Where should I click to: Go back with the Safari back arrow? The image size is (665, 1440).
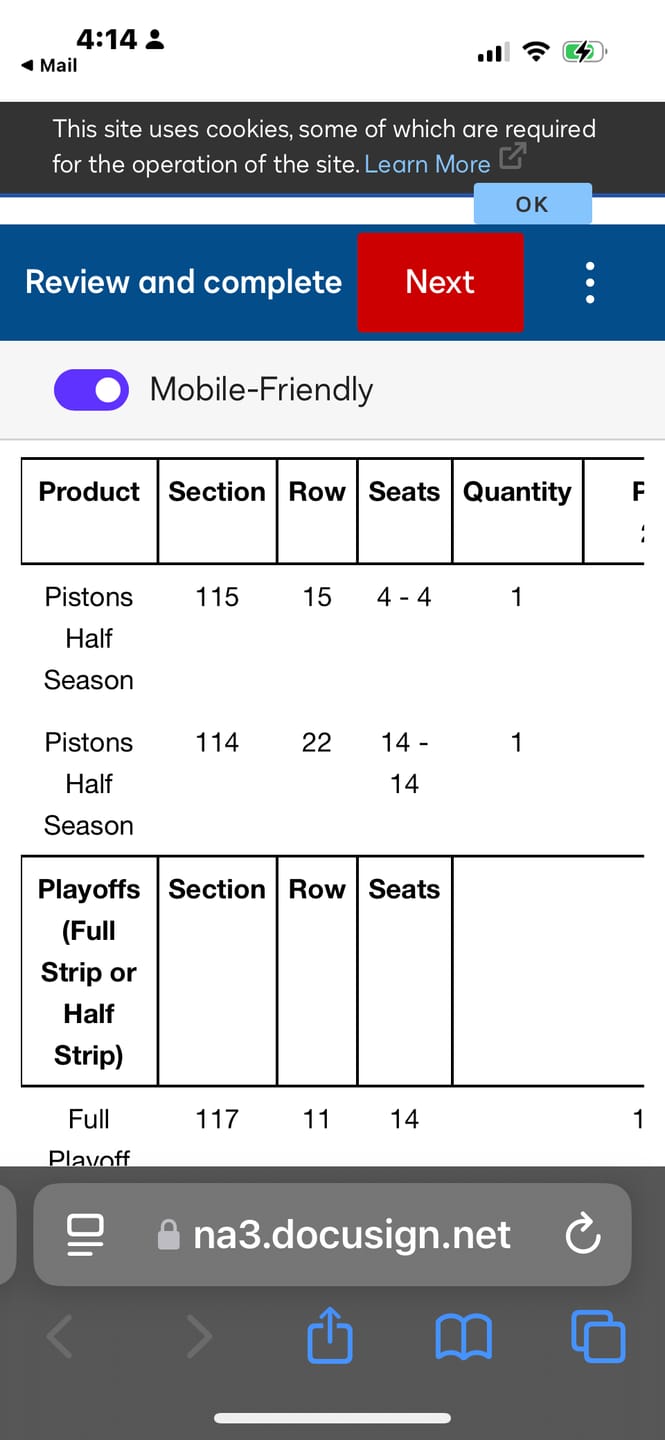[60, 1337]
